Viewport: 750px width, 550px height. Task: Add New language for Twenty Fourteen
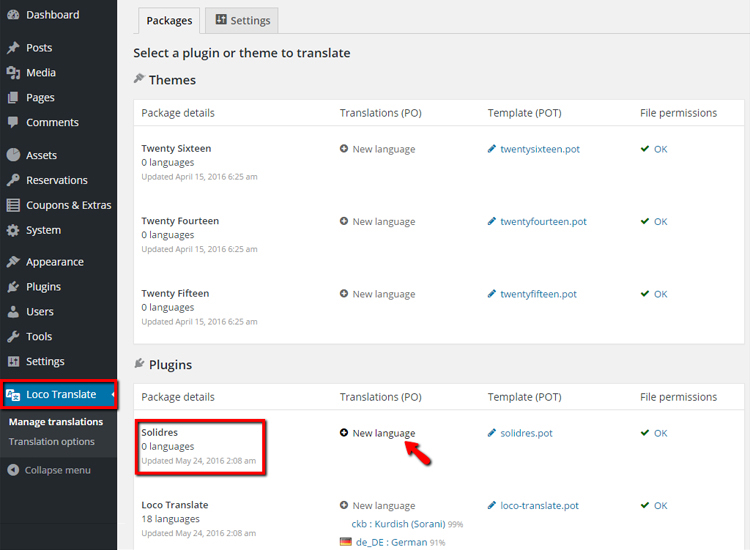(x=384, y=221)
